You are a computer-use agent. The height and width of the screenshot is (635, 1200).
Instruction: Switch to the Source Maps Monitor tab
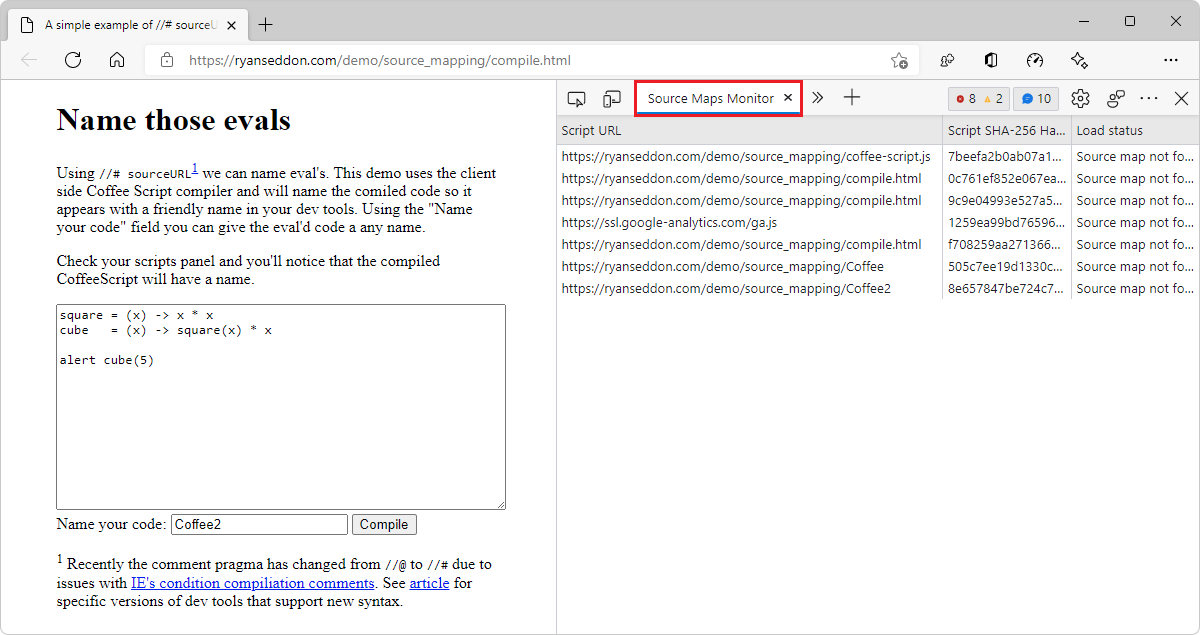tap(711, 98)
